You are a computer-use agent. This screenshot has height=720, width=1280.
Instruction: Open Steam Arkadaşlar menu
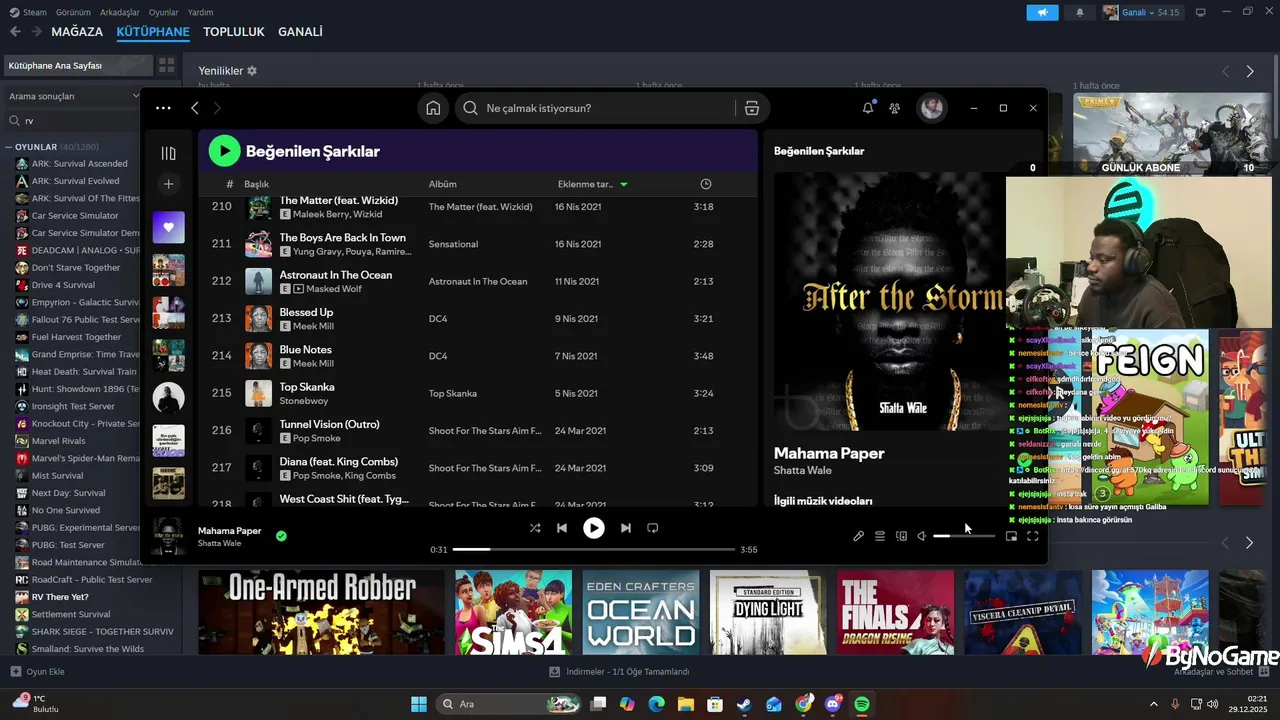(121, 12)
